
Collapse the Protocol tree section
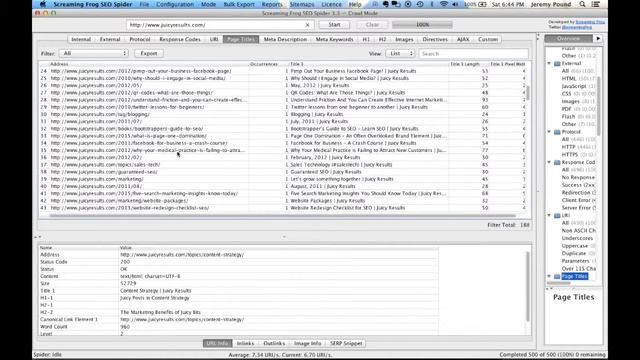pyautogui.click(x=549, y=132)
